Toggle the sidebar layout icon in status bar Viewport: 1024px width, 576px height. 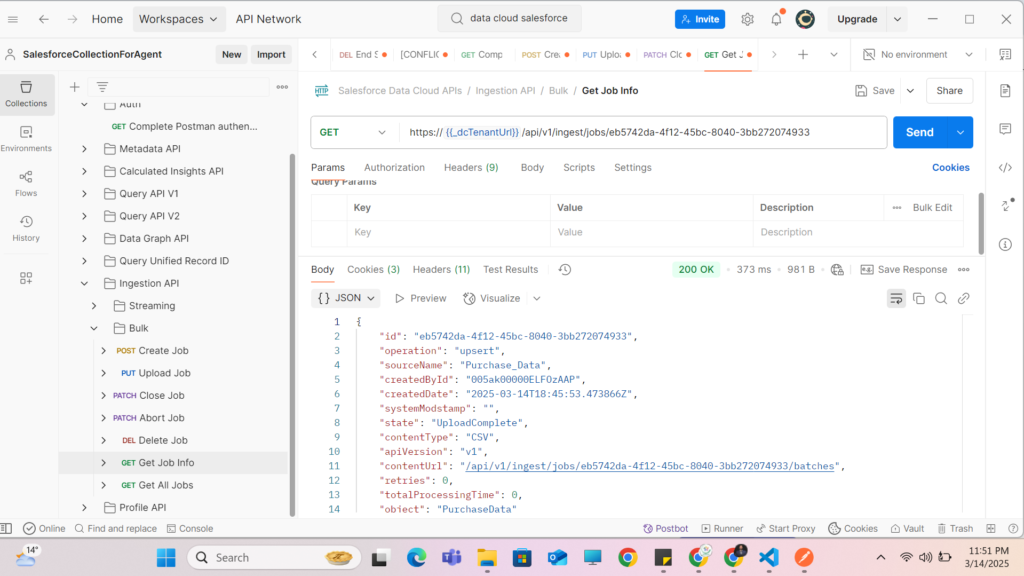click(7, 528)
